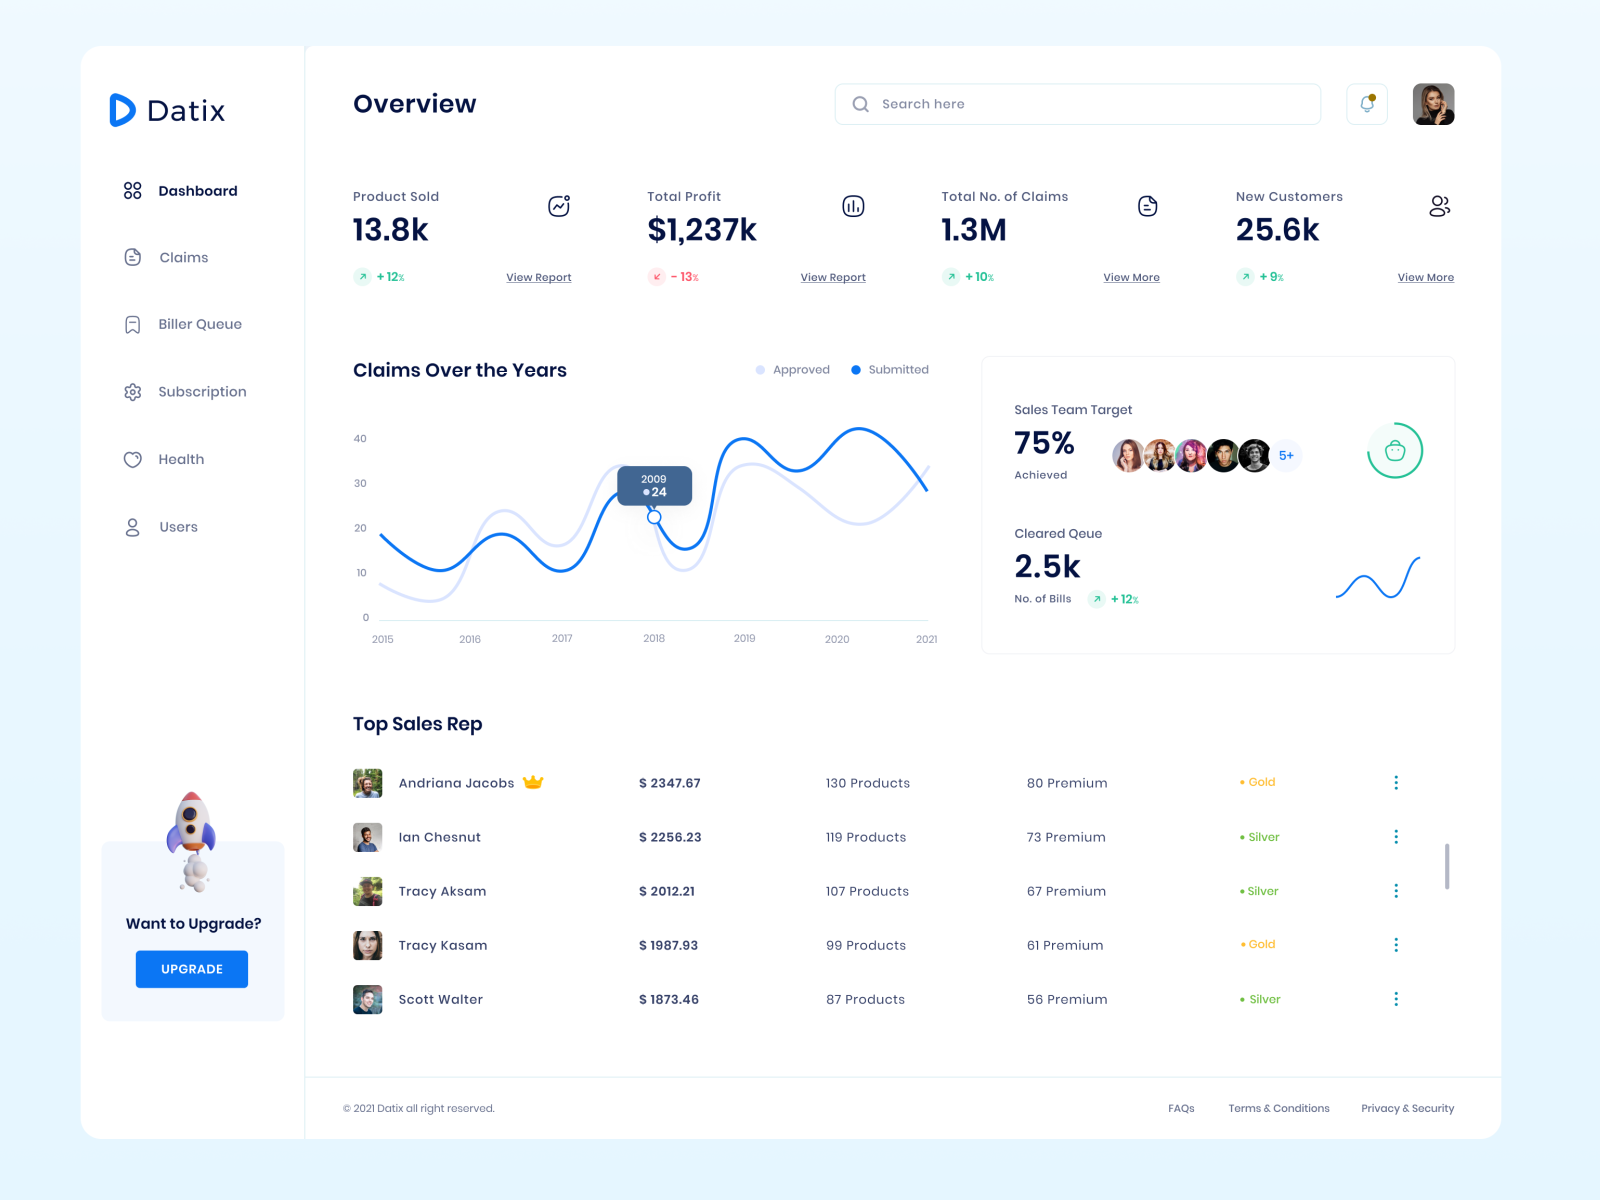Click the Product Sold trend icon

pos(558,206)
